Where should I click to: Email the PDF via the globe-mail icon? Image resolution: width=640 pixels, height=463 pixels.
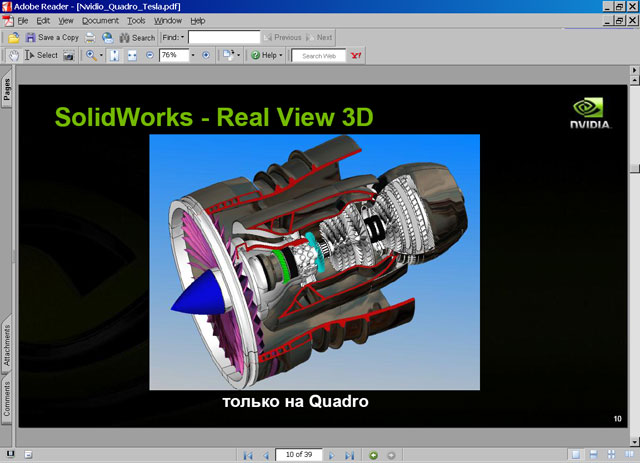pyautogui.click(x=107, y=38)
